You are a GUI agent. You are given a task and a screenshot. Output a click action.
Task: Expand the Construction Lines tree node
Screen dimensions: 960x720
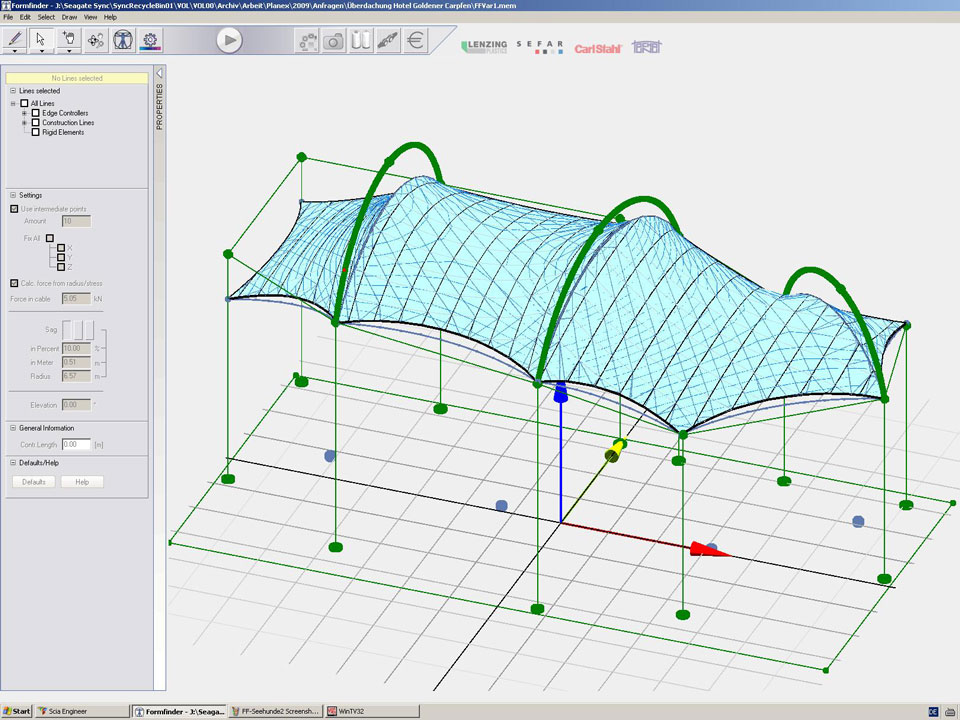pos(25,123)
